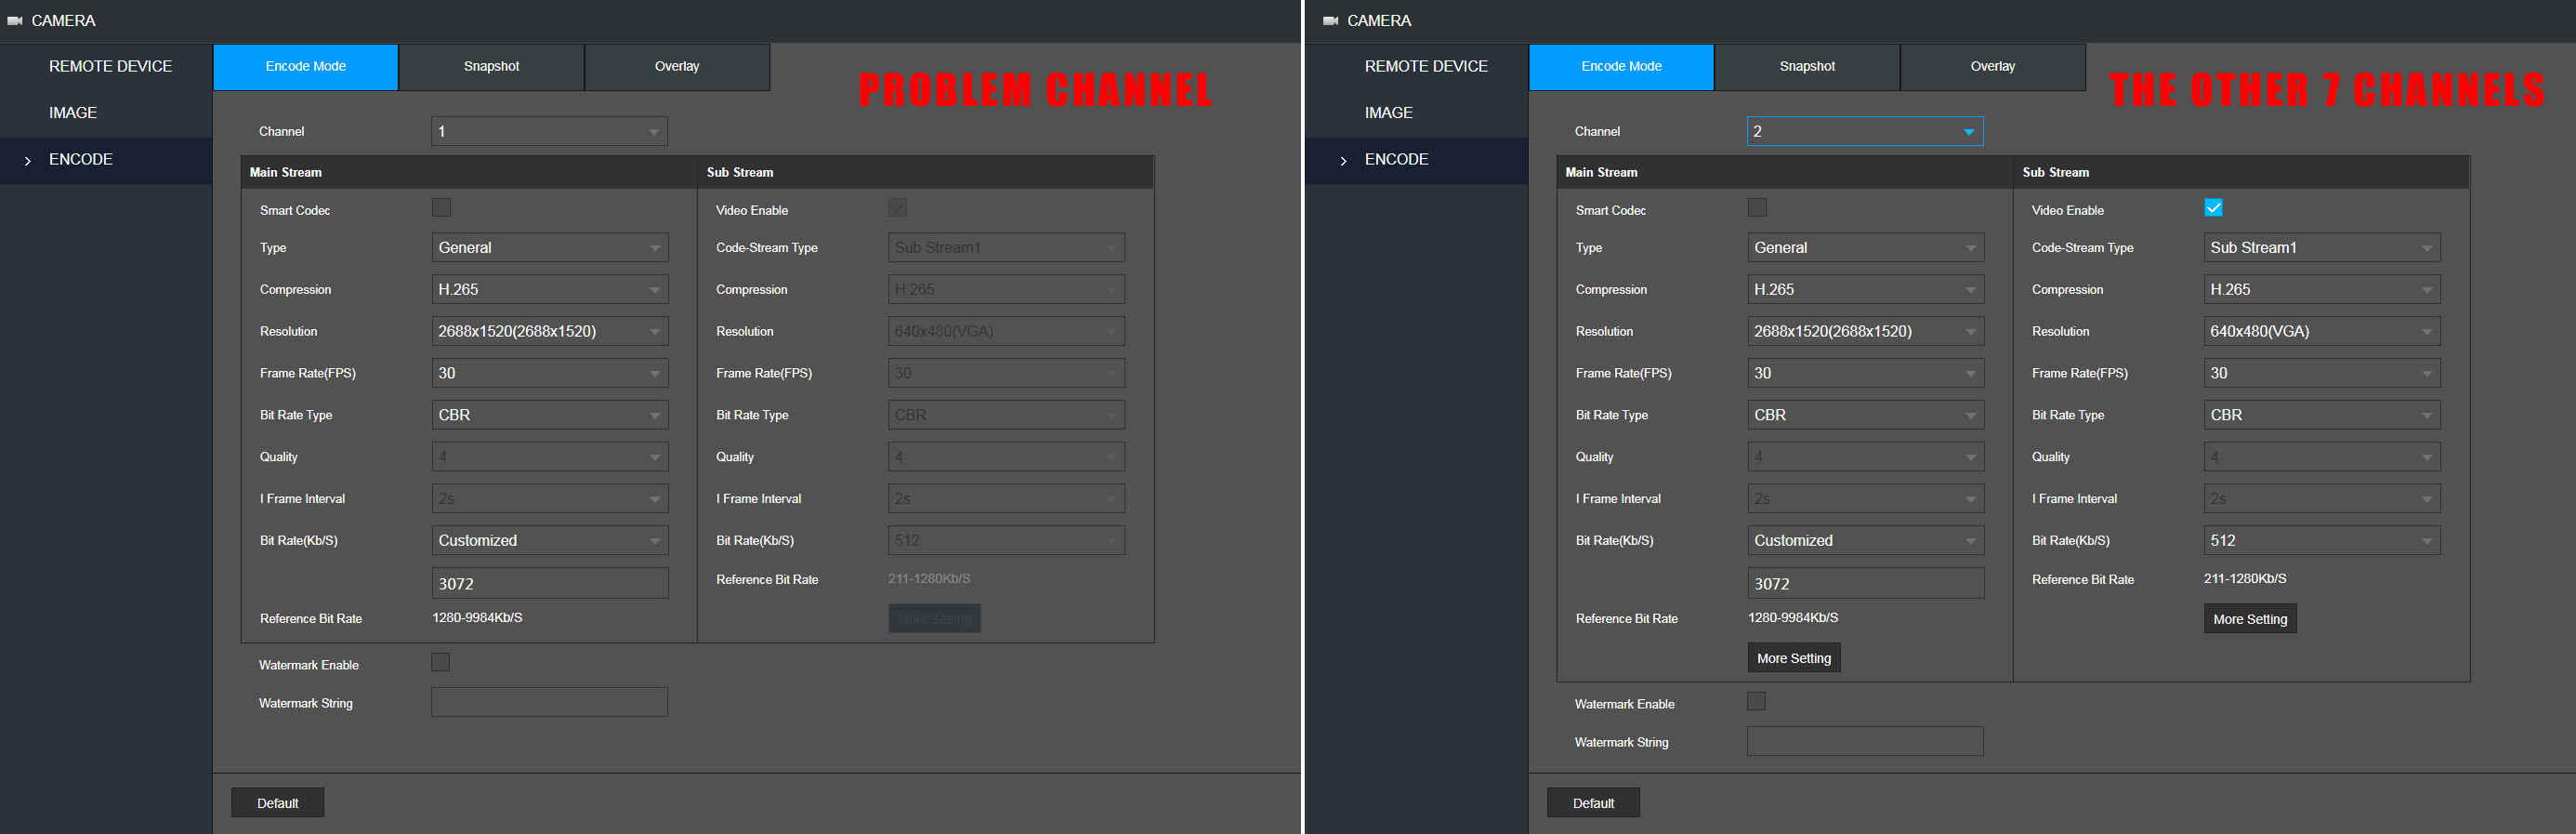This screenshot has width=2576, height=834.
Task: Switch to Snapshot tab in left panel
Action: click(492, 67)
